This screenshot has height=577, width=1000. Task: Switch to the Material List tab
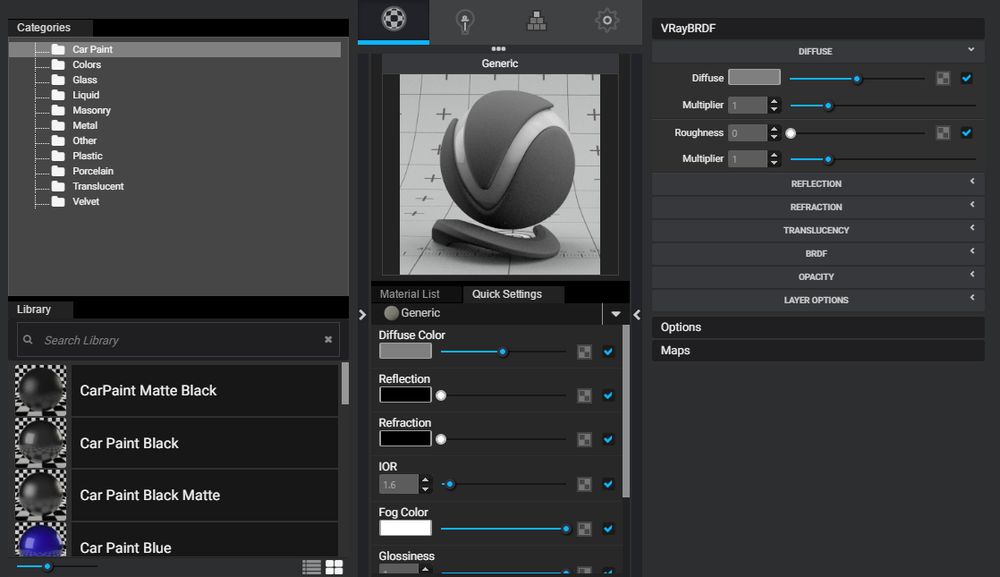[410, 294]
